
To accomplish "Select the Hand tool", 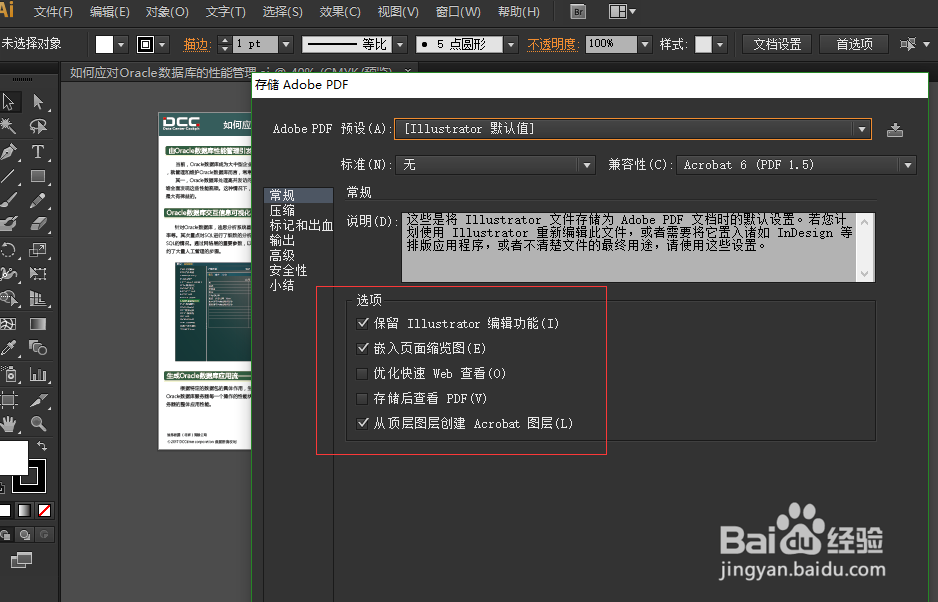I will tap(9, 424).
